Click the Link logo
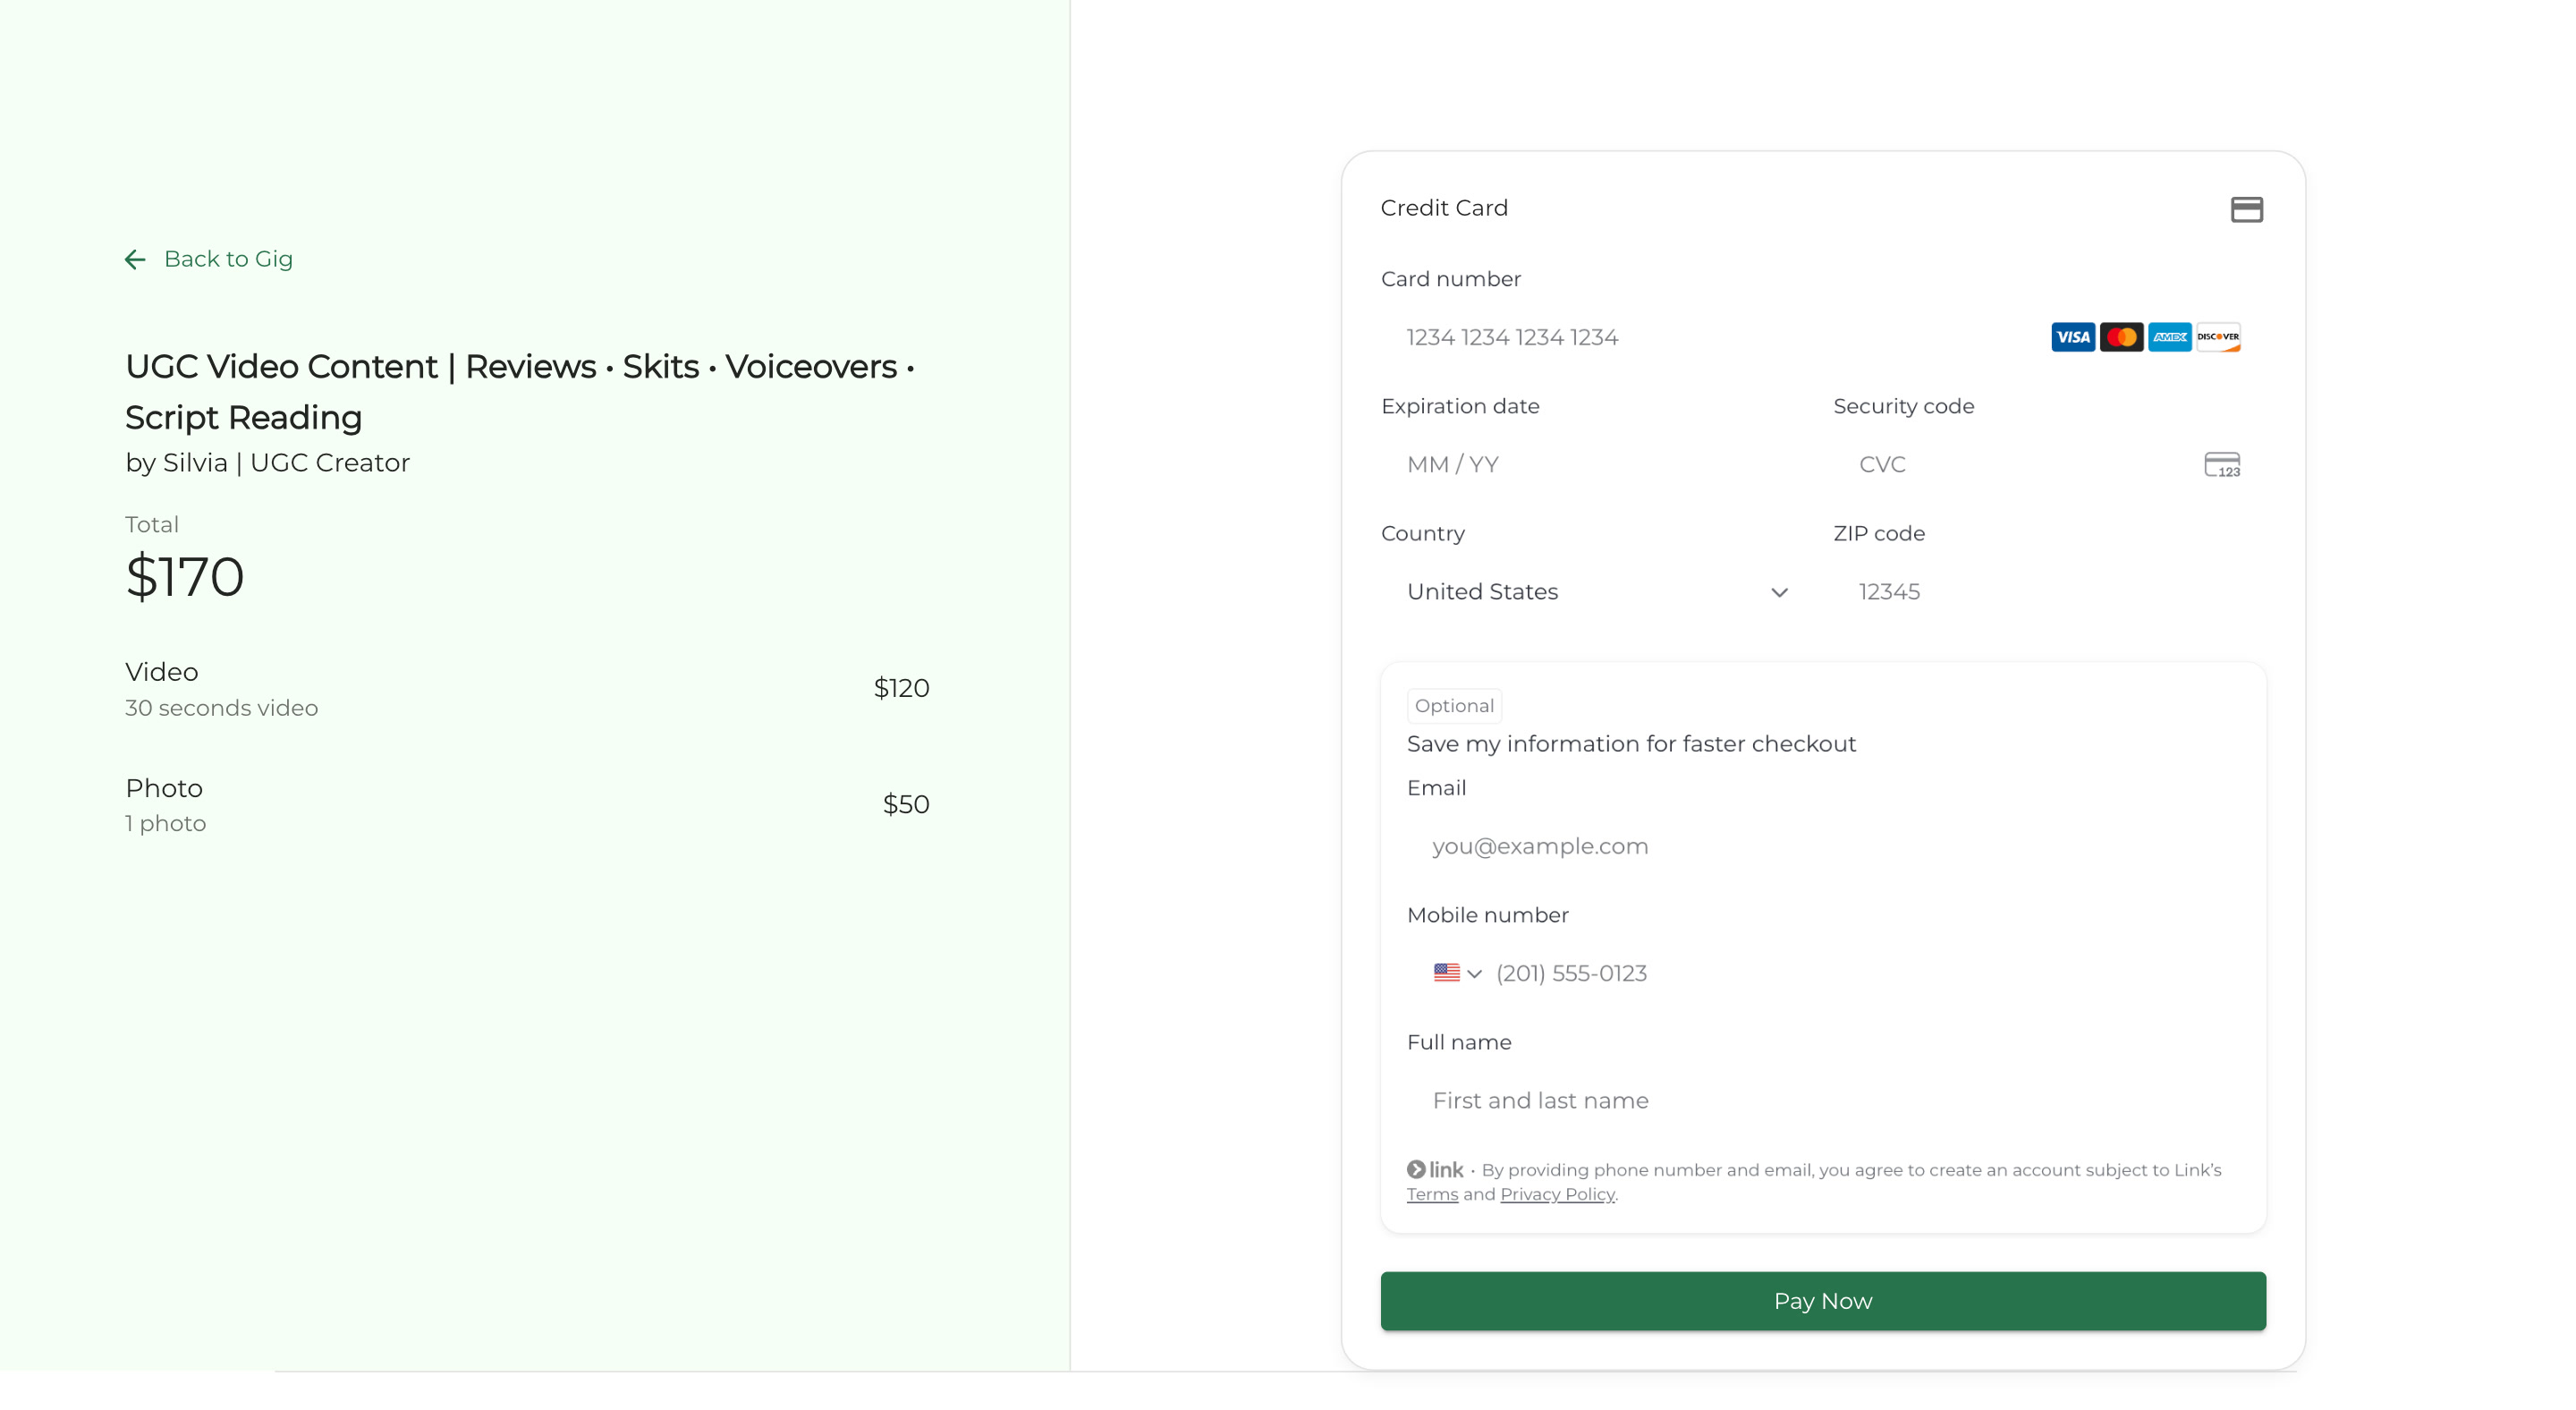2576x1410 pixels. tap(1434, 1169)
